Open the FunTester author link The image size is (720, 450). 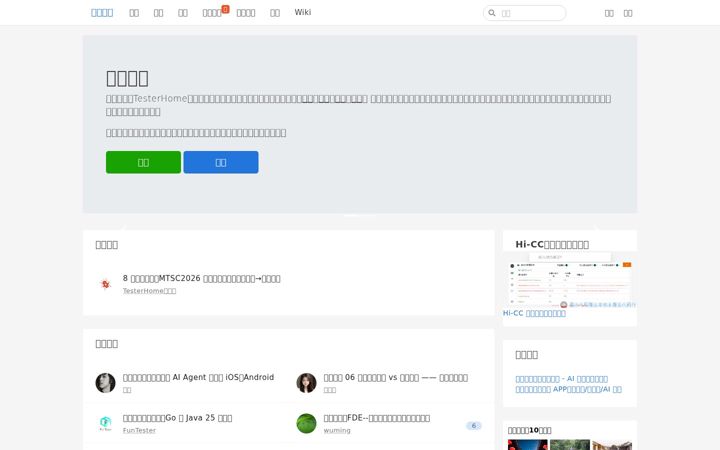(139, 430)
